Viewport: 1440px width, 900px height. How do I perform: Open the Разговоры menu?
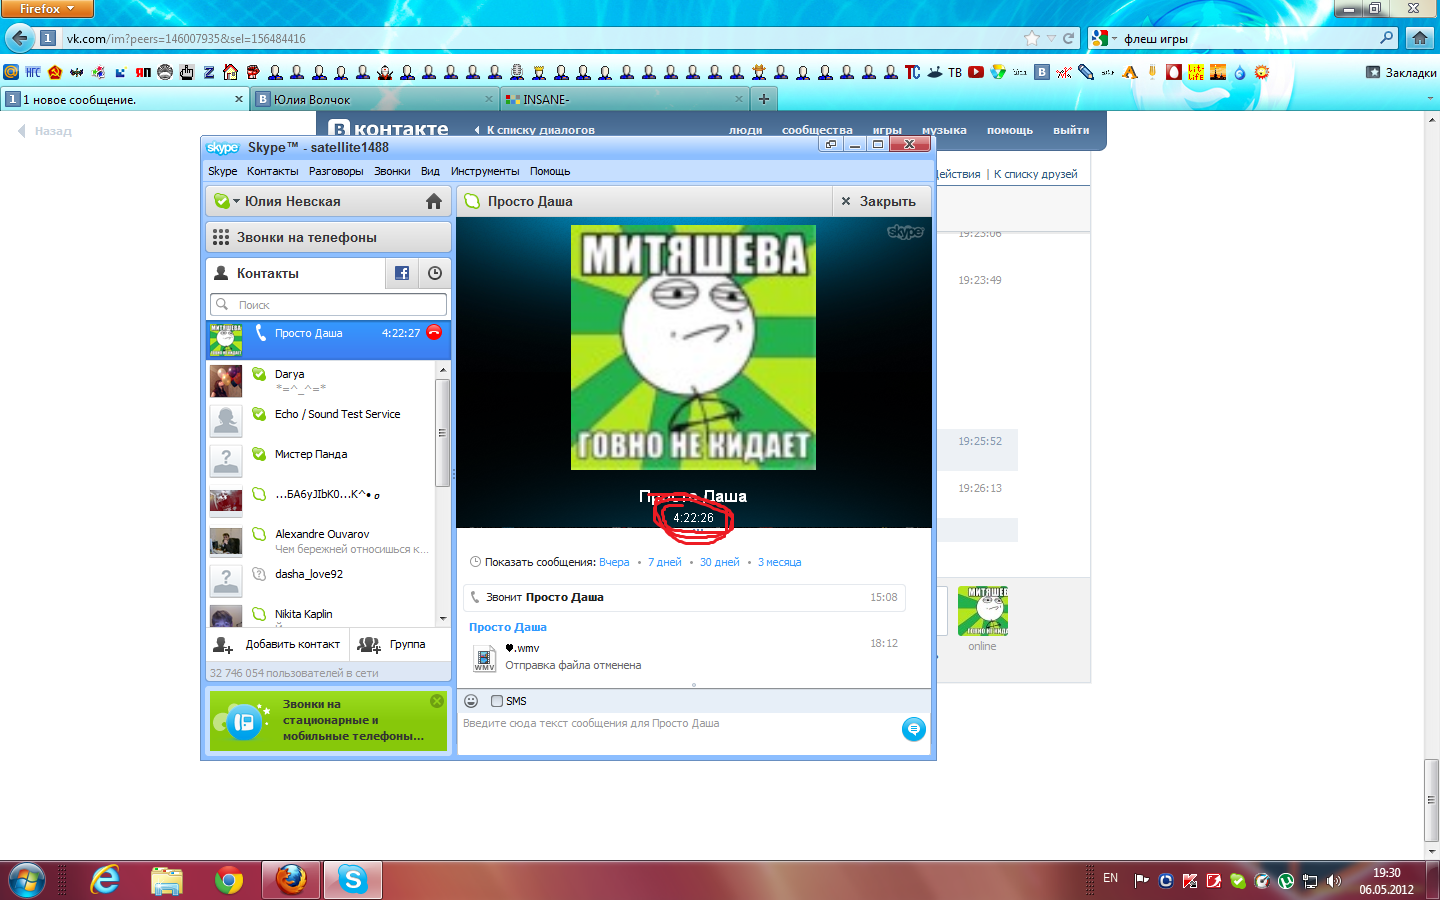(336, 171)
